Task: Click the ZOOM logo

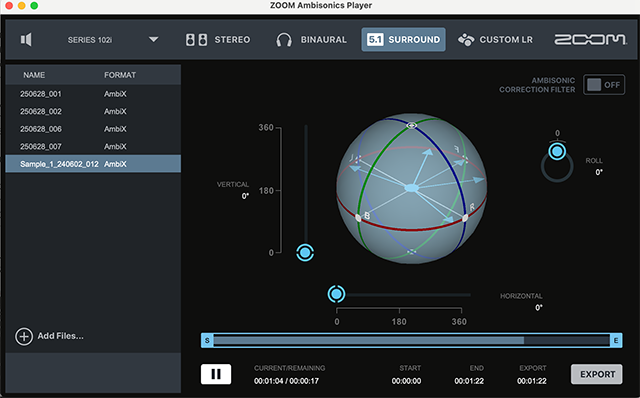Action: (x=590, y=40)
